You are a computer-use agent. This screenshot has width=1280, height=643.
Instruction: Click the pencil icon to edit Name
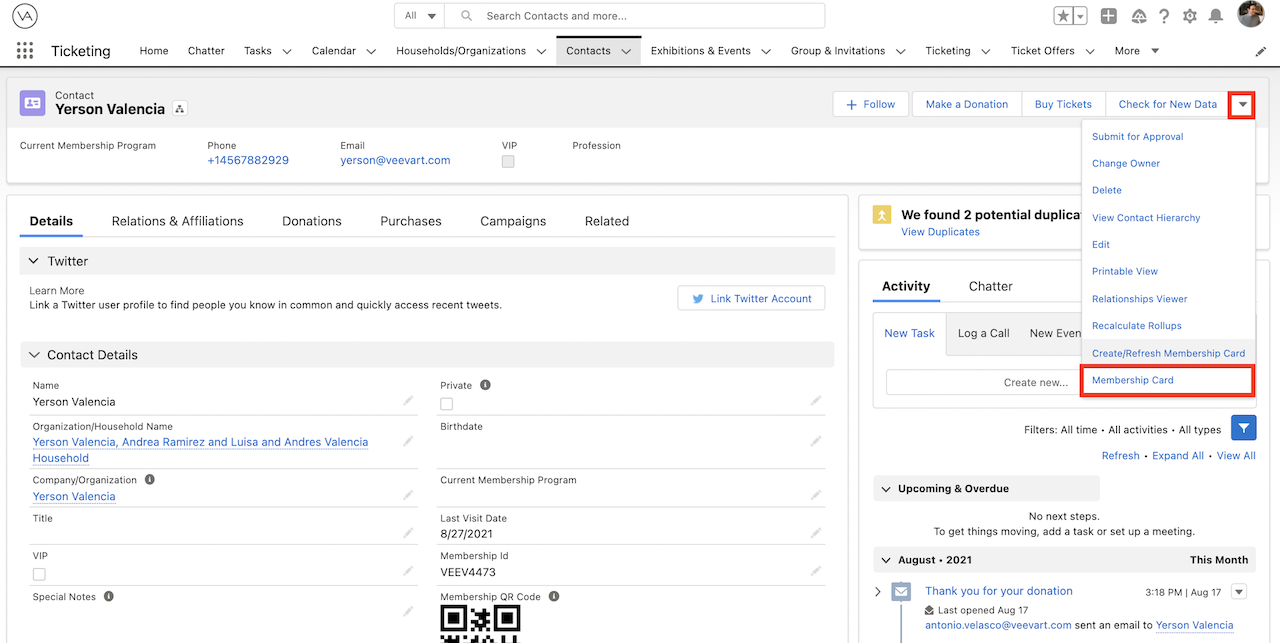[x=408, y=401]
